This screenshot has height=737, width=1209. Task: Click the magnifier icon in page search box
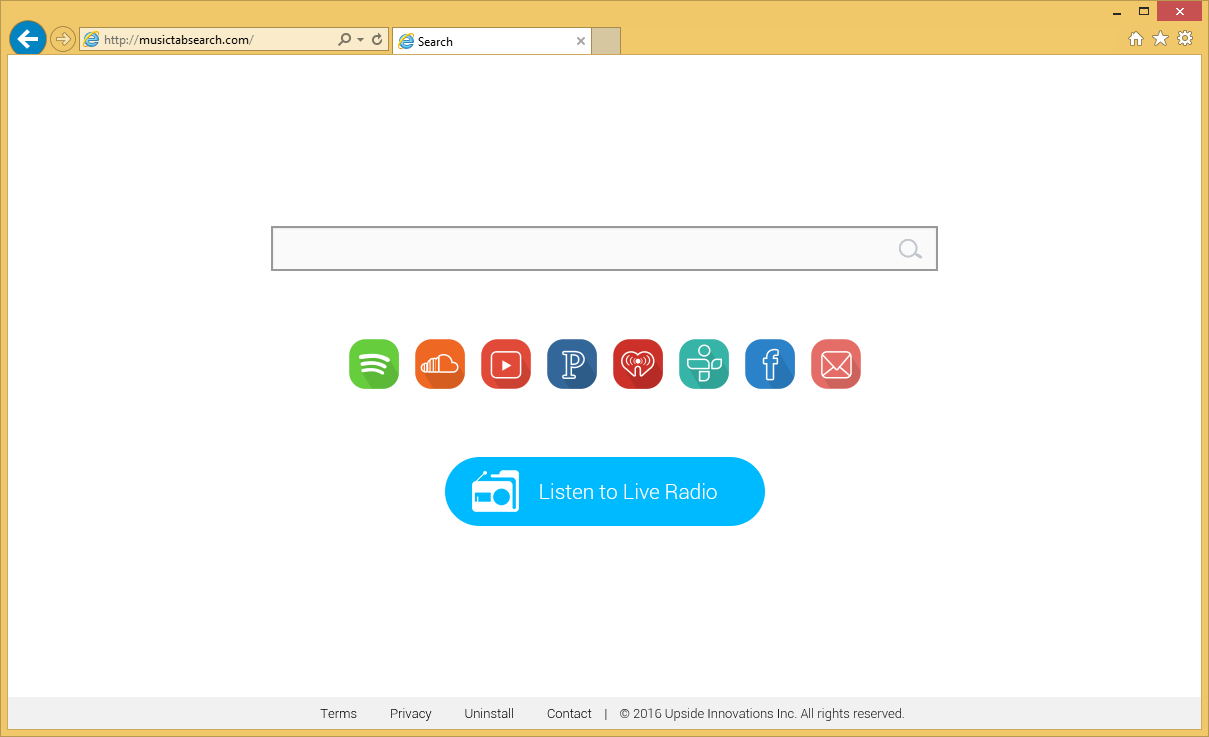point(910,249)
